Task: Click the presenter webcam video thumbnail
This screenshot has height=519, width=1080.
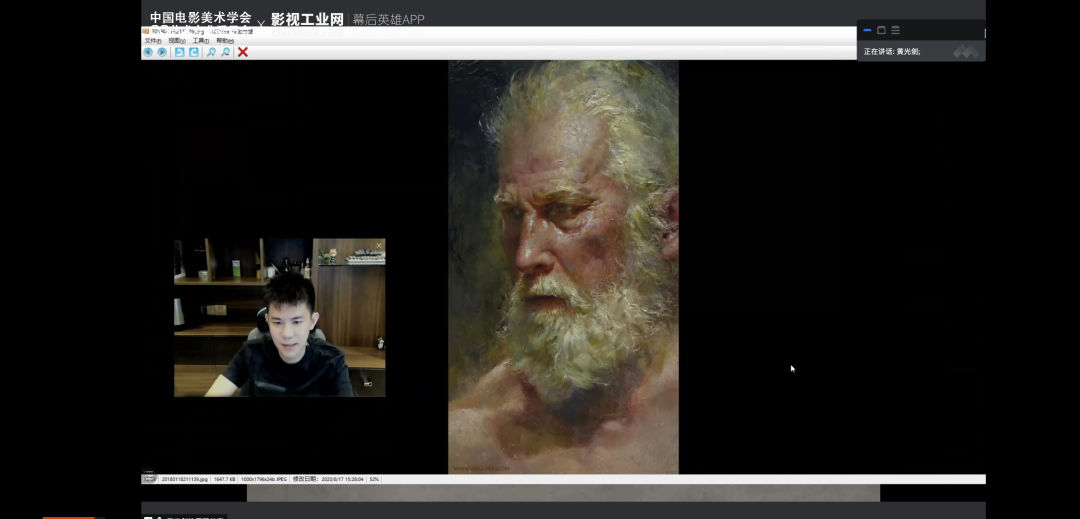Action: 279,317
